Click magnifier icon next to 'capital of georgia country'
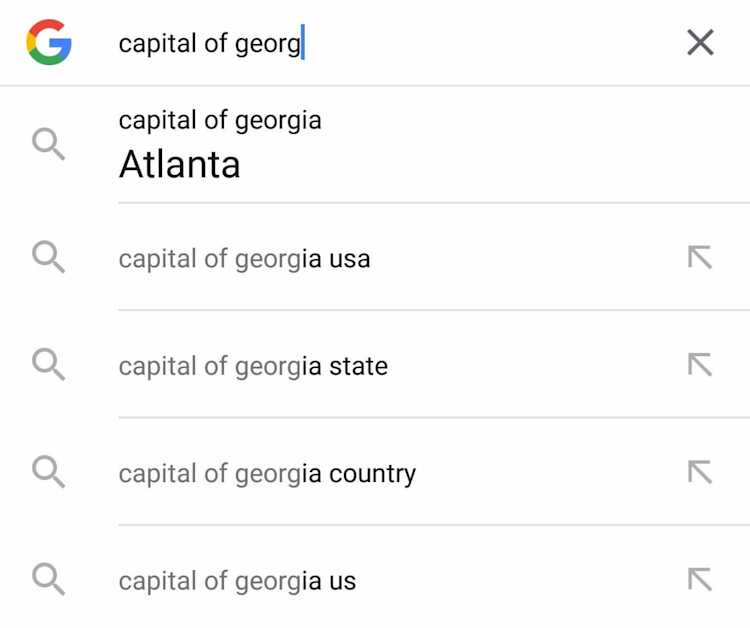 (x=48, y=472)
